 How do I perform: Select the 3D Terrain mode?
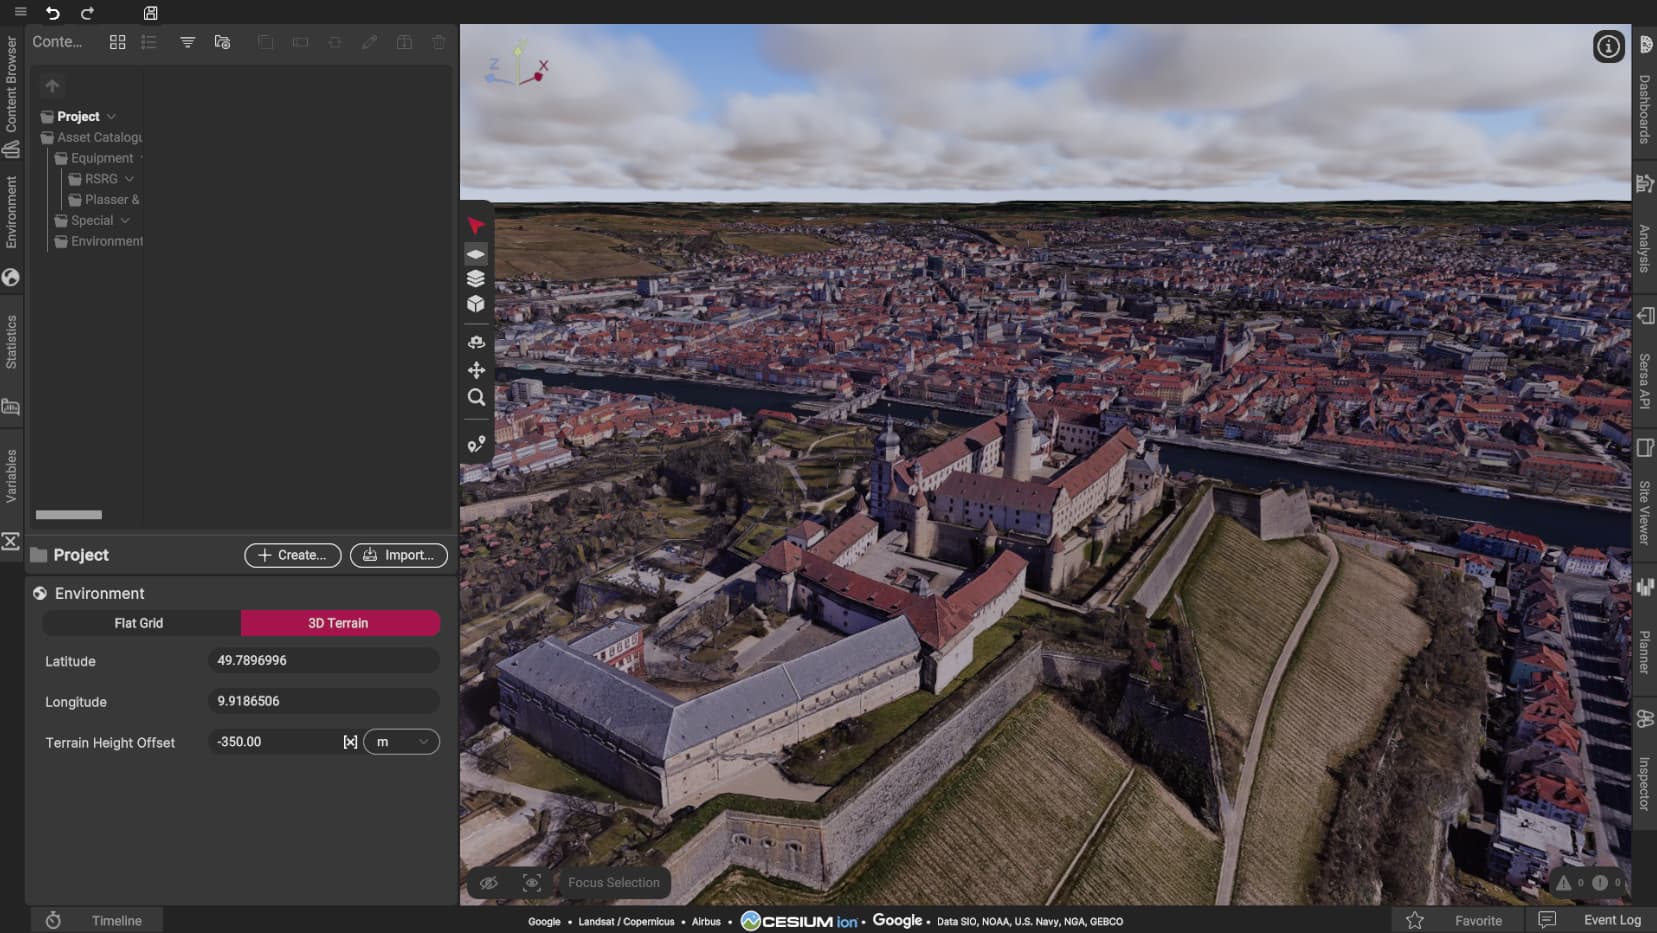(x=338, y=623)
